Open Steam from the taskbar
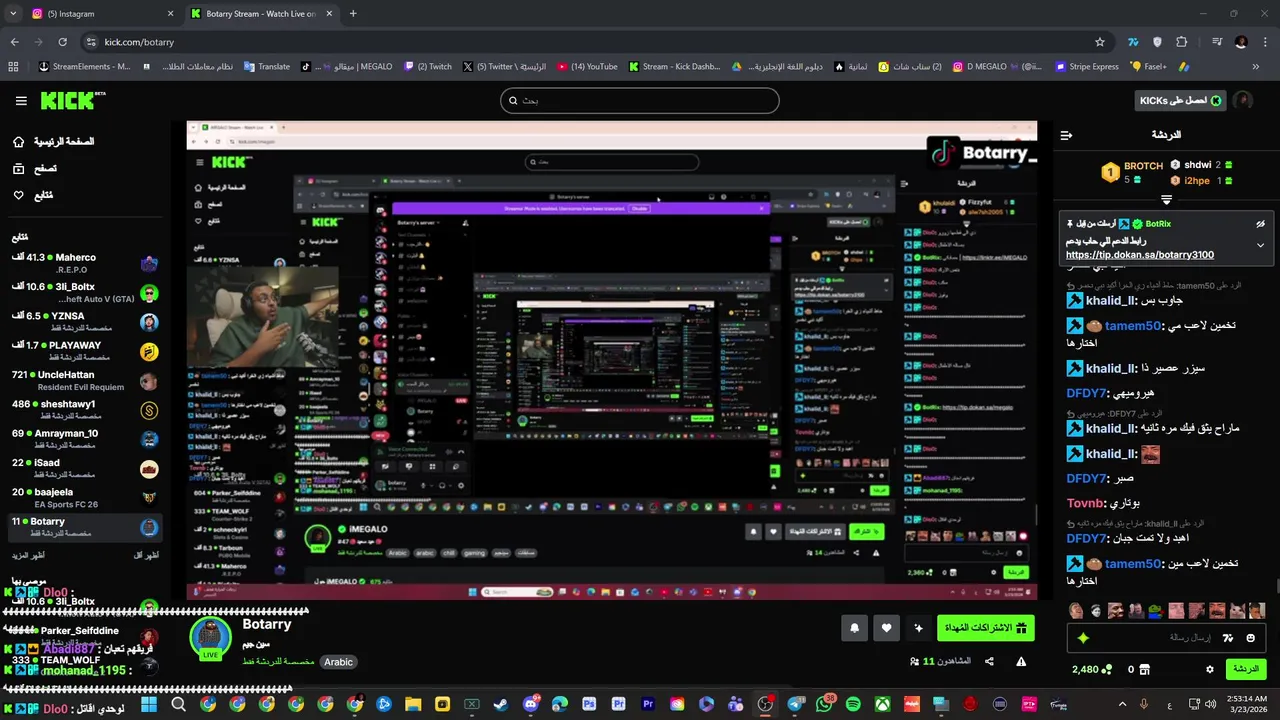 [501, 705]
